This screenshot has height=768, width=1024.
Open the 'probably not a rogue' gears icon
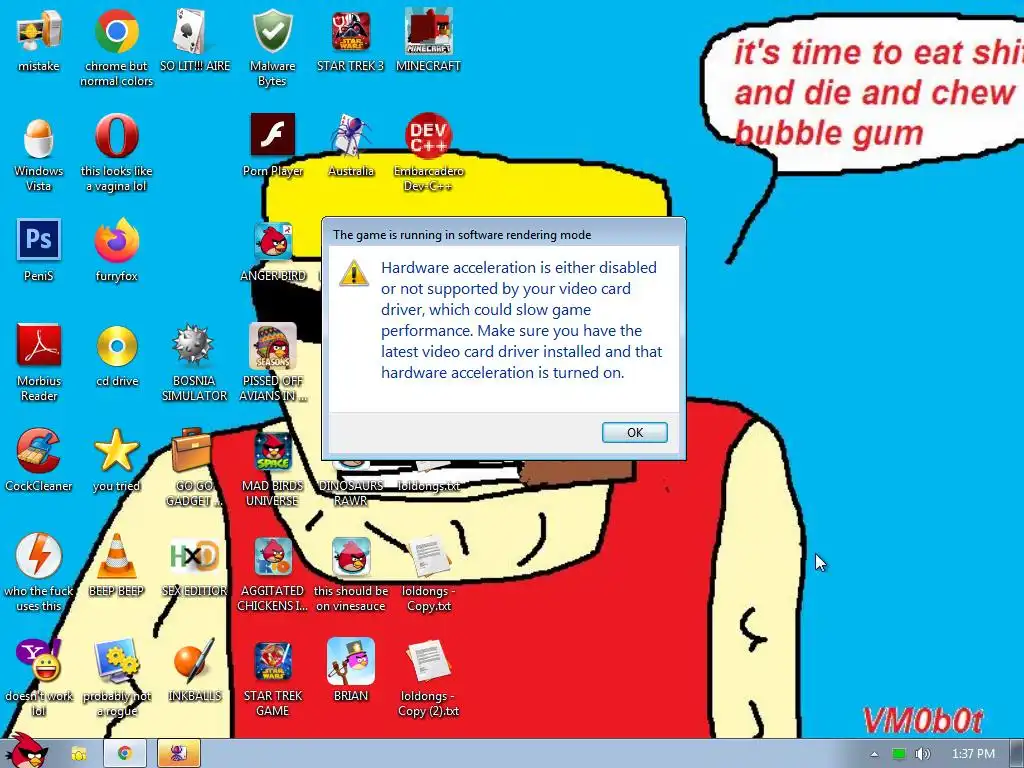click(x=116, y=661)
